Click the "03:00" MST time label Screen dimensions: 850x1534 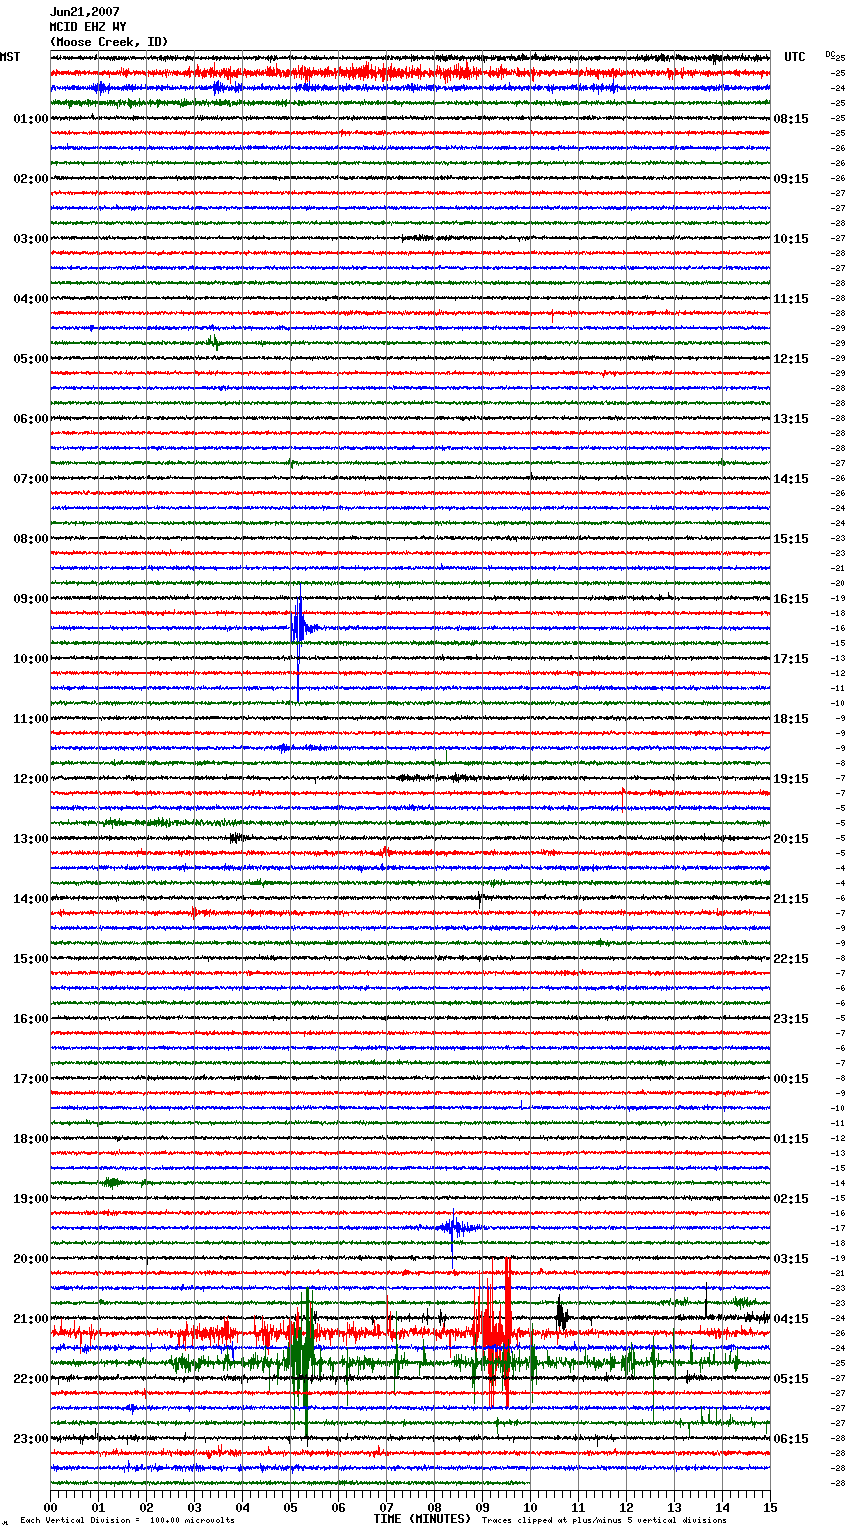click(x=31, y=239)
